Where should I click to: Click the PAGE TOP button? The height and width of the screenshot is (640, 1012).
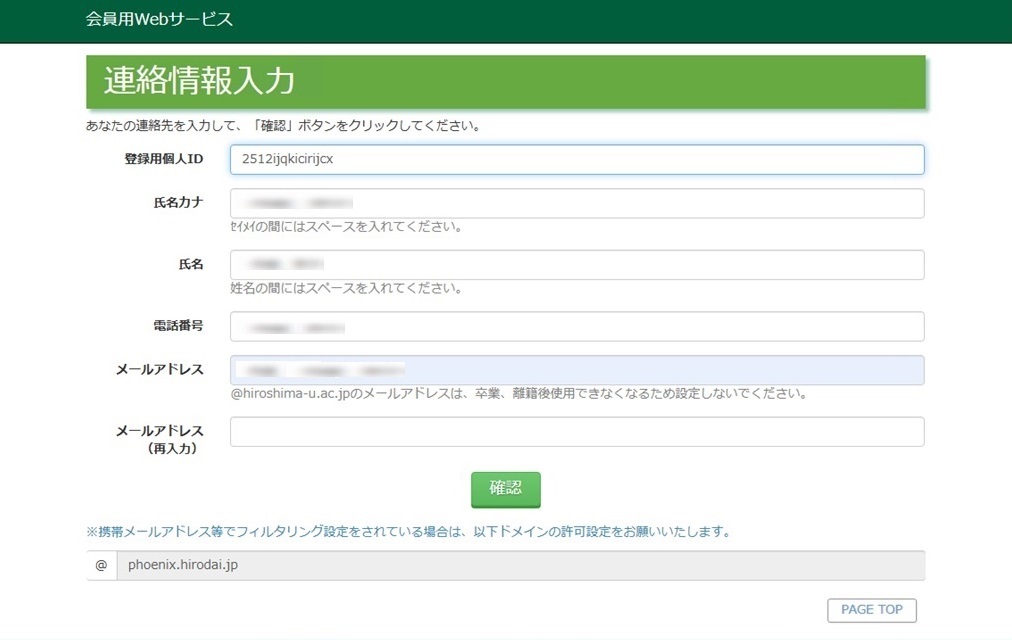coord(871,610)
